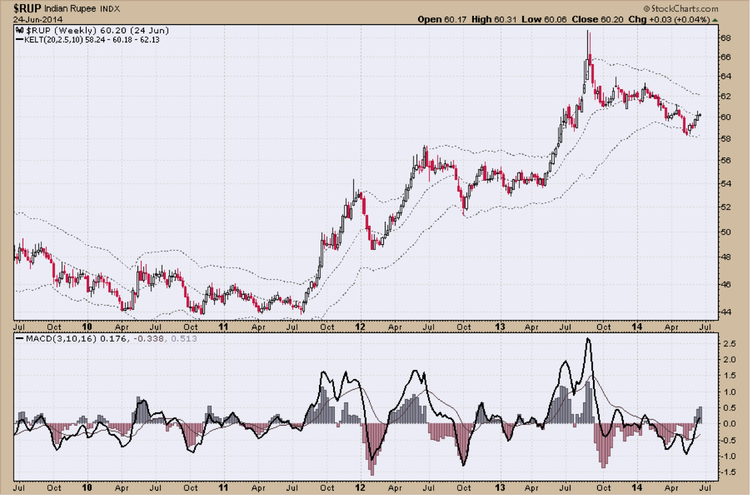This screenshot has width=750, height=495.
Task: Click the 'Chg +0.03 (+0.04%)' value
Action: tap(669, 20)
